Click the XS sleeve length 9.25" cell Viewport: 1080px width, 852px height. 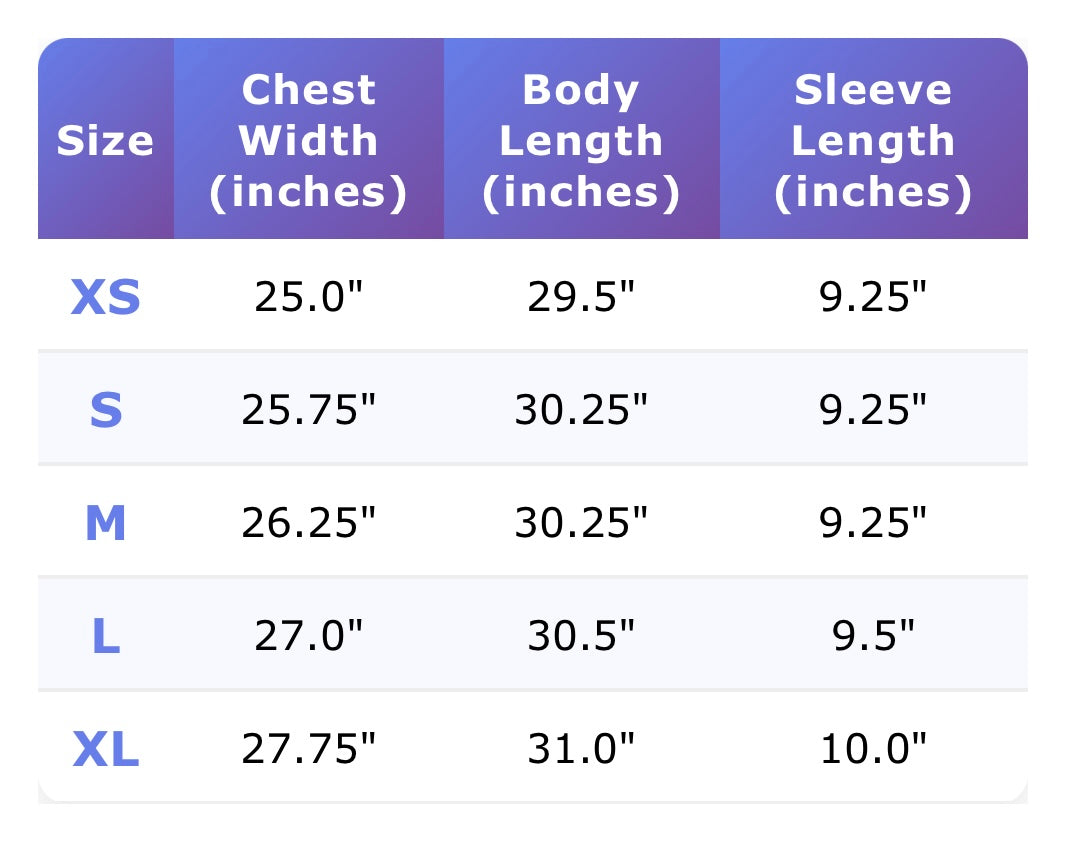pyautogui.click(x=873, y=297)
